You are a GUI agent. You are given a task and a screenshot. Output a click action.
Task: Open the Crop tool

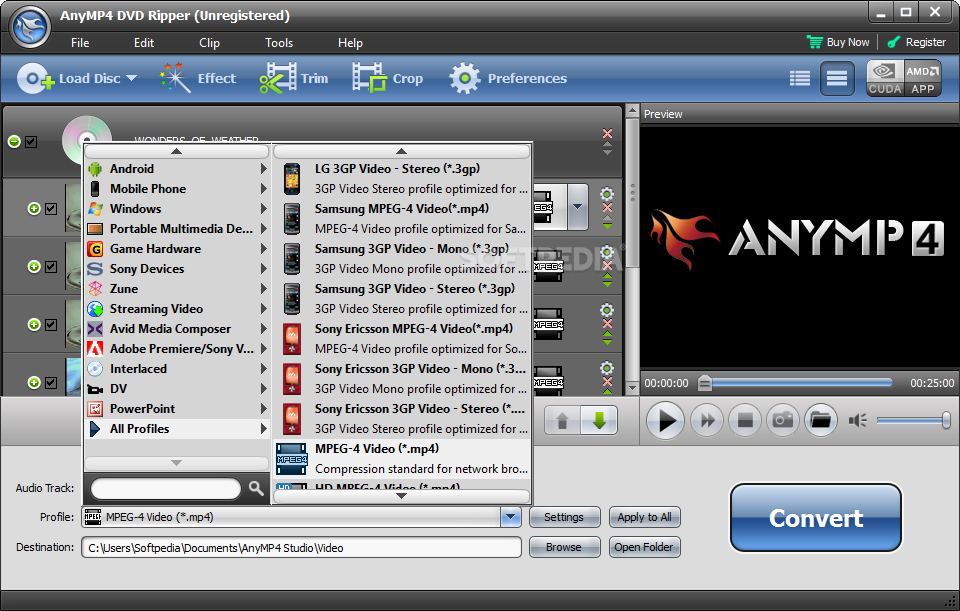(x=387, y=78)
